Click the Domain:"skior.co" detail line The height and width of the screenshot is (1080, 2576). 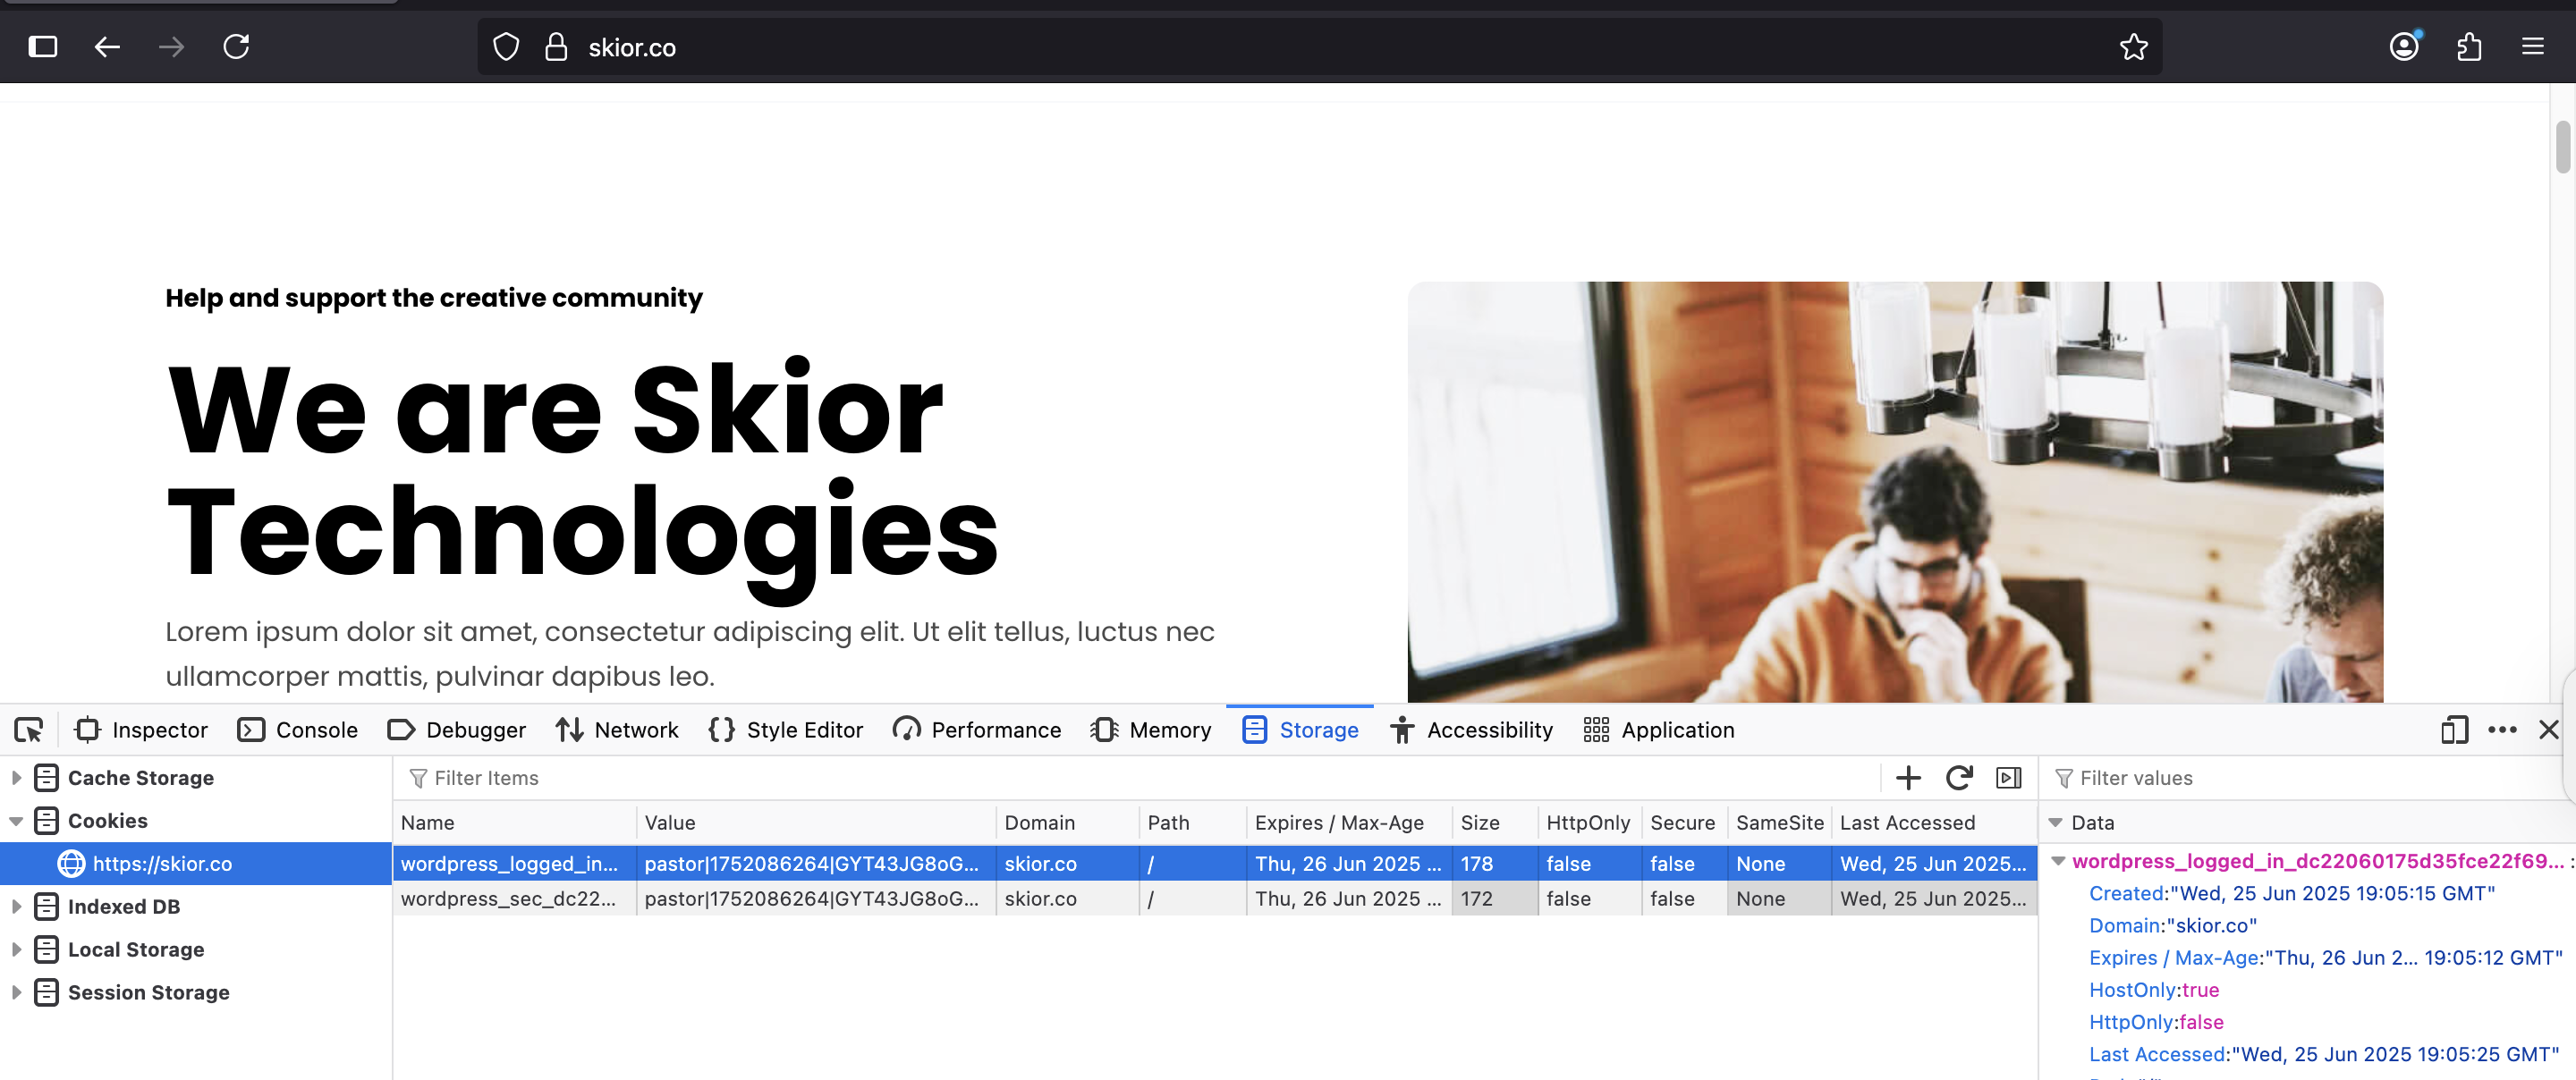tap(2173, 926)
